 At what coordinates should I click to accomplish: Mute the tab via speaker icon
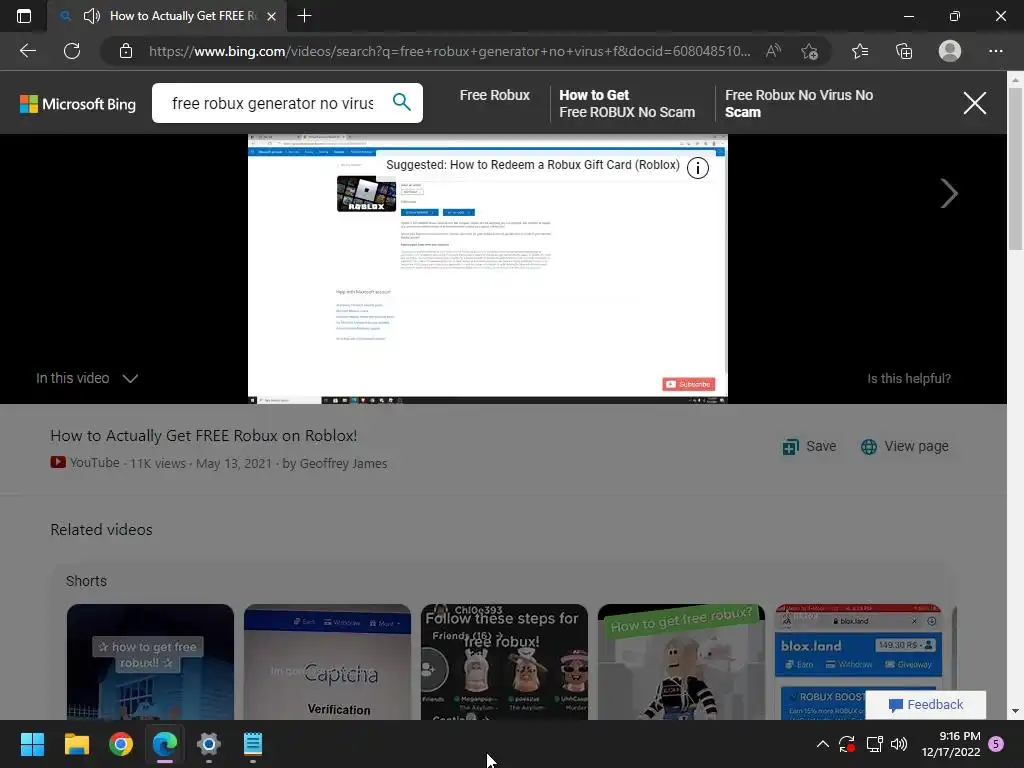point(92,16)
